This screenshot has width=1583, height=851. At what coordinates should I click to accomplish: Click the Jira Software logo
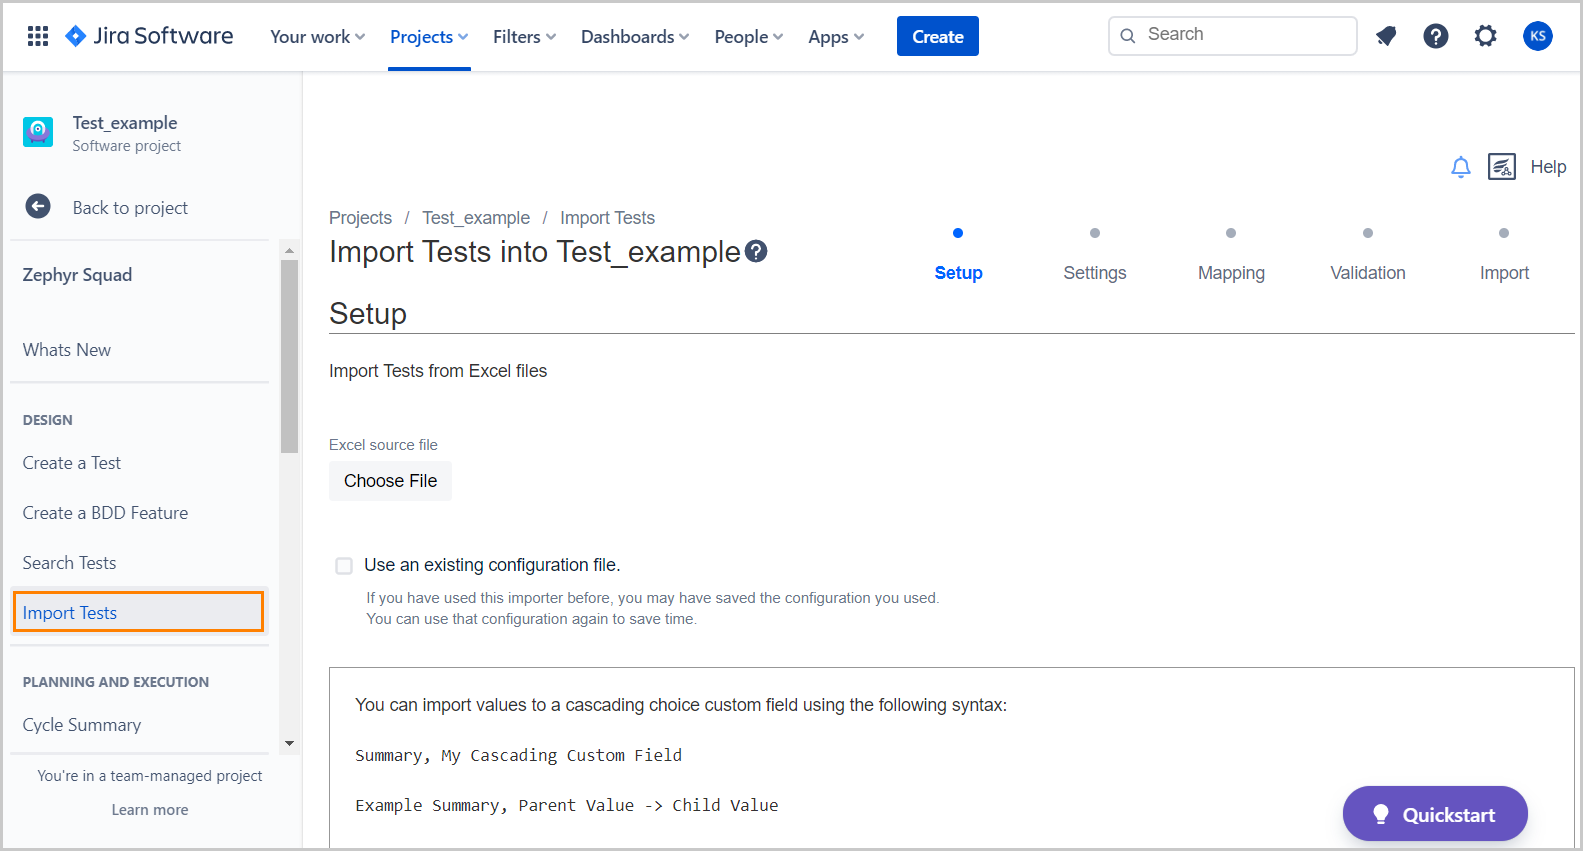click(149, 36)
